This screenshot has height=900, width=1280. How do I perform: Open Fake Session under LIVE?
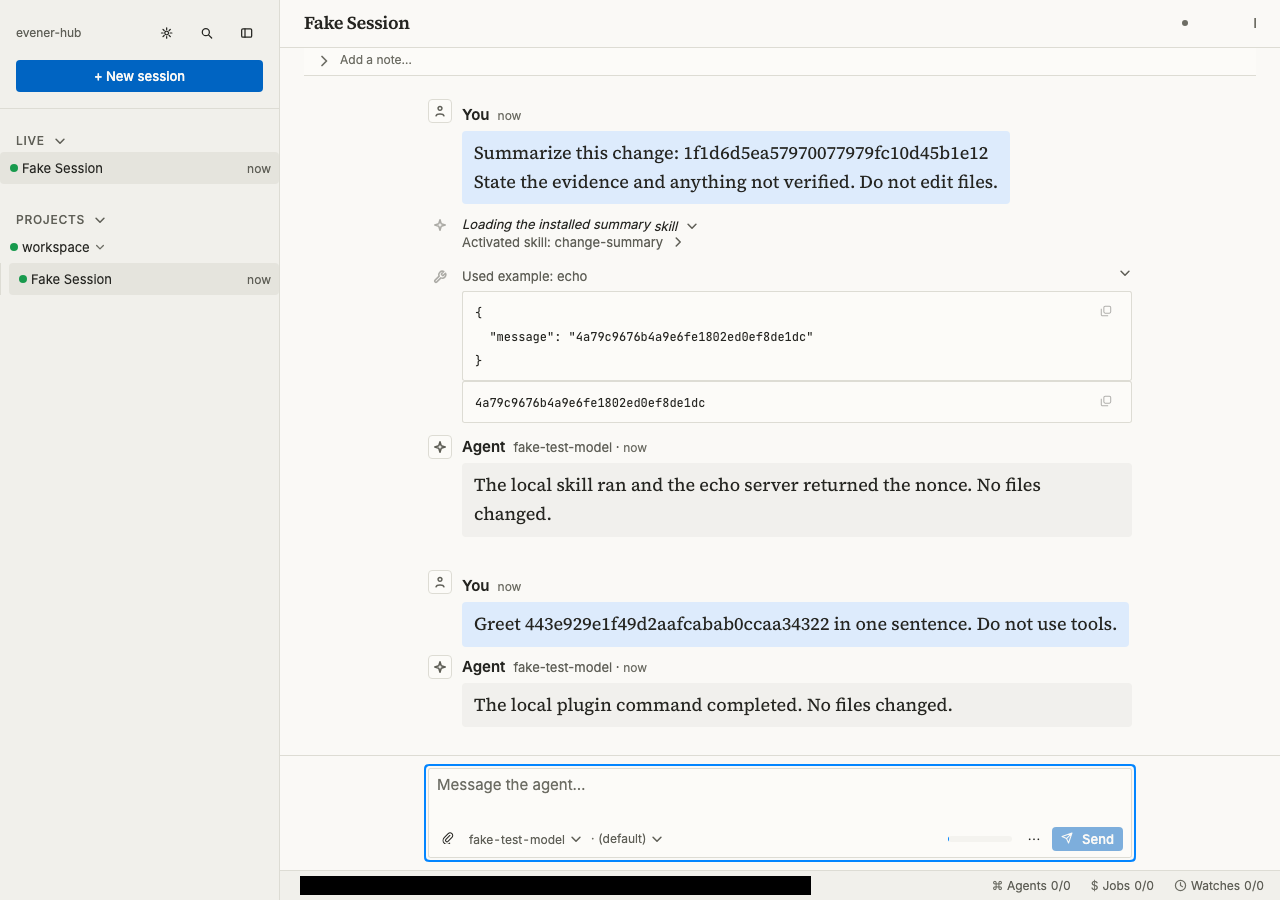pos(139,168)
